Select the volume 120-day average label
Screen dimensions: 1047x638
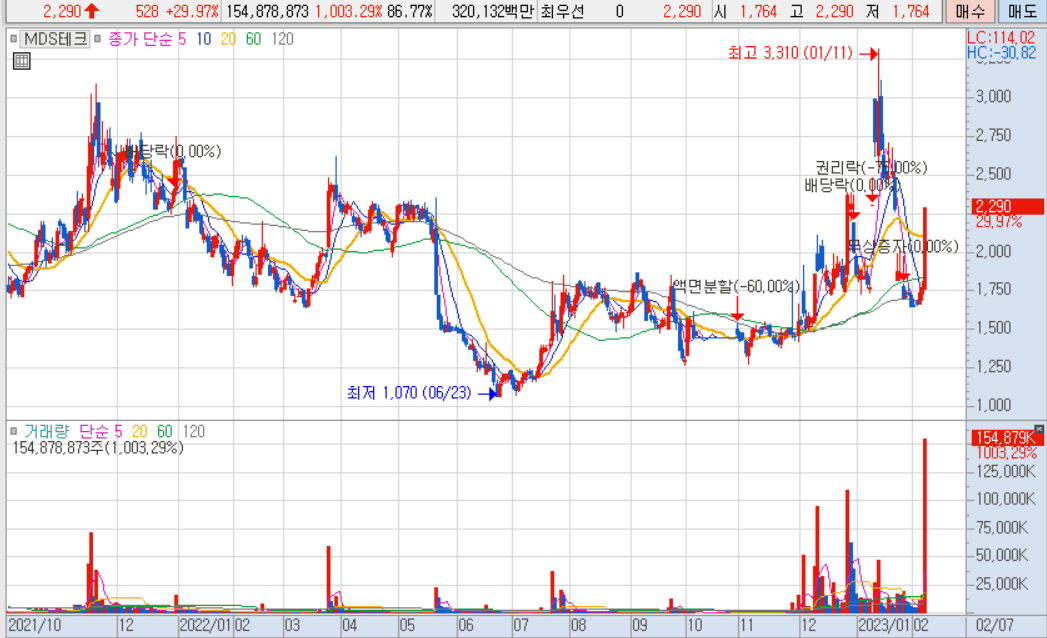click(x=194, y=432)
